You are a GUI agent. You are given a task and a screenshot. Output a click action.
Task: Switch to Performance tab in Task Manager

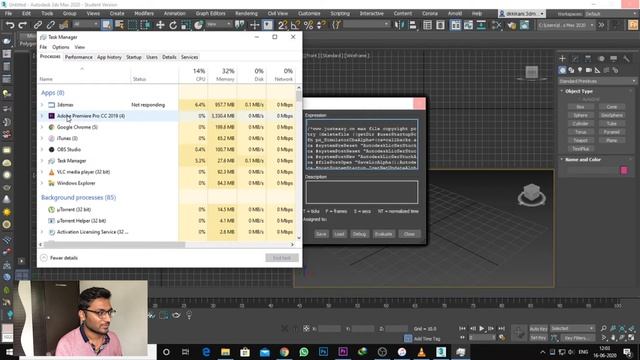point(79,57)
